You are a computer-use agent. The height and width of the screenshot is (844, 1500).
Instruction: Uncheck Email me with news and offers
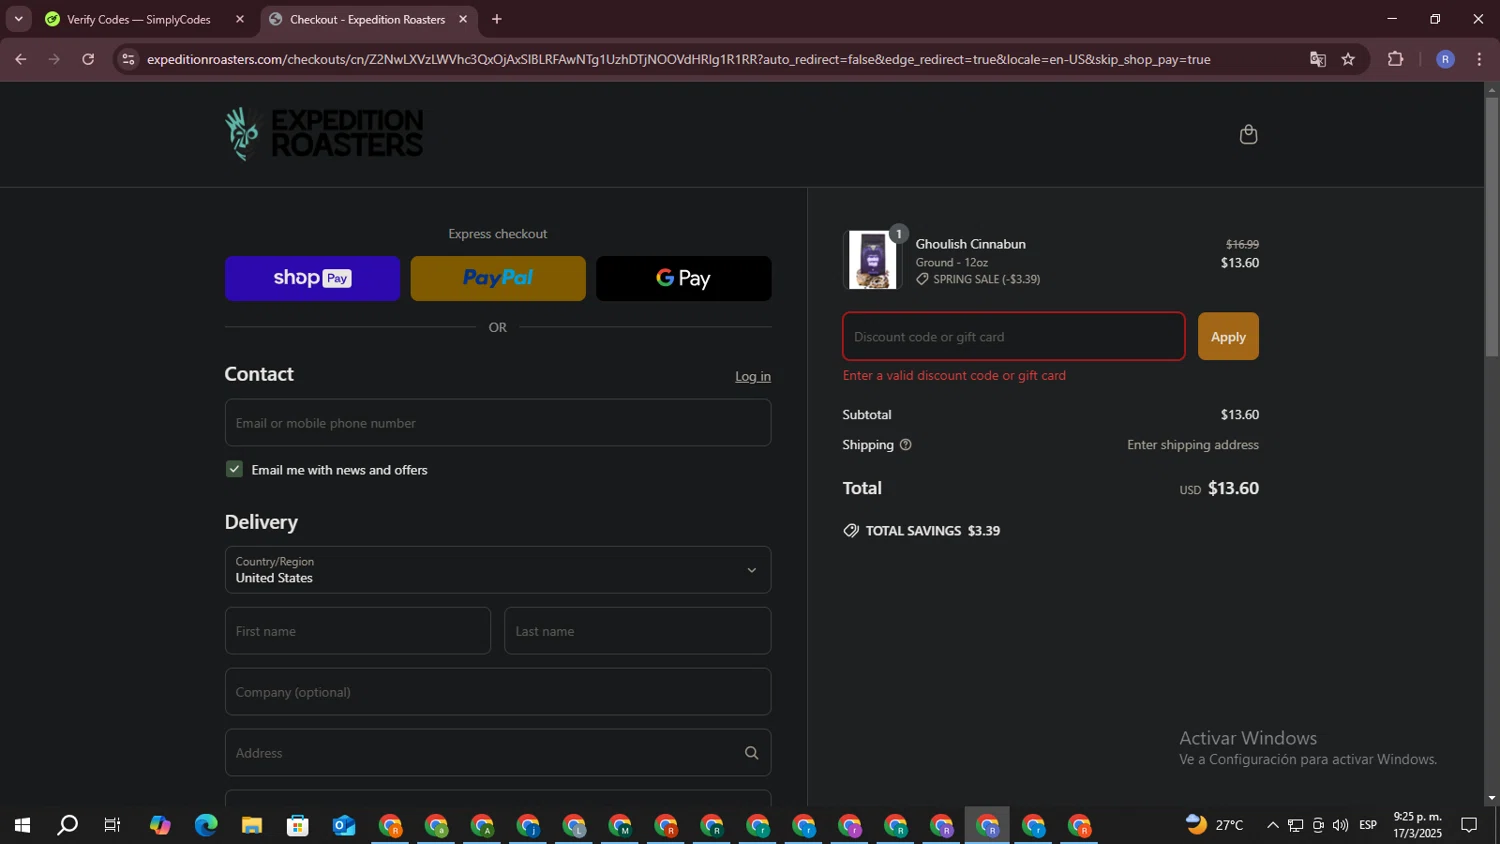(234, 469)
